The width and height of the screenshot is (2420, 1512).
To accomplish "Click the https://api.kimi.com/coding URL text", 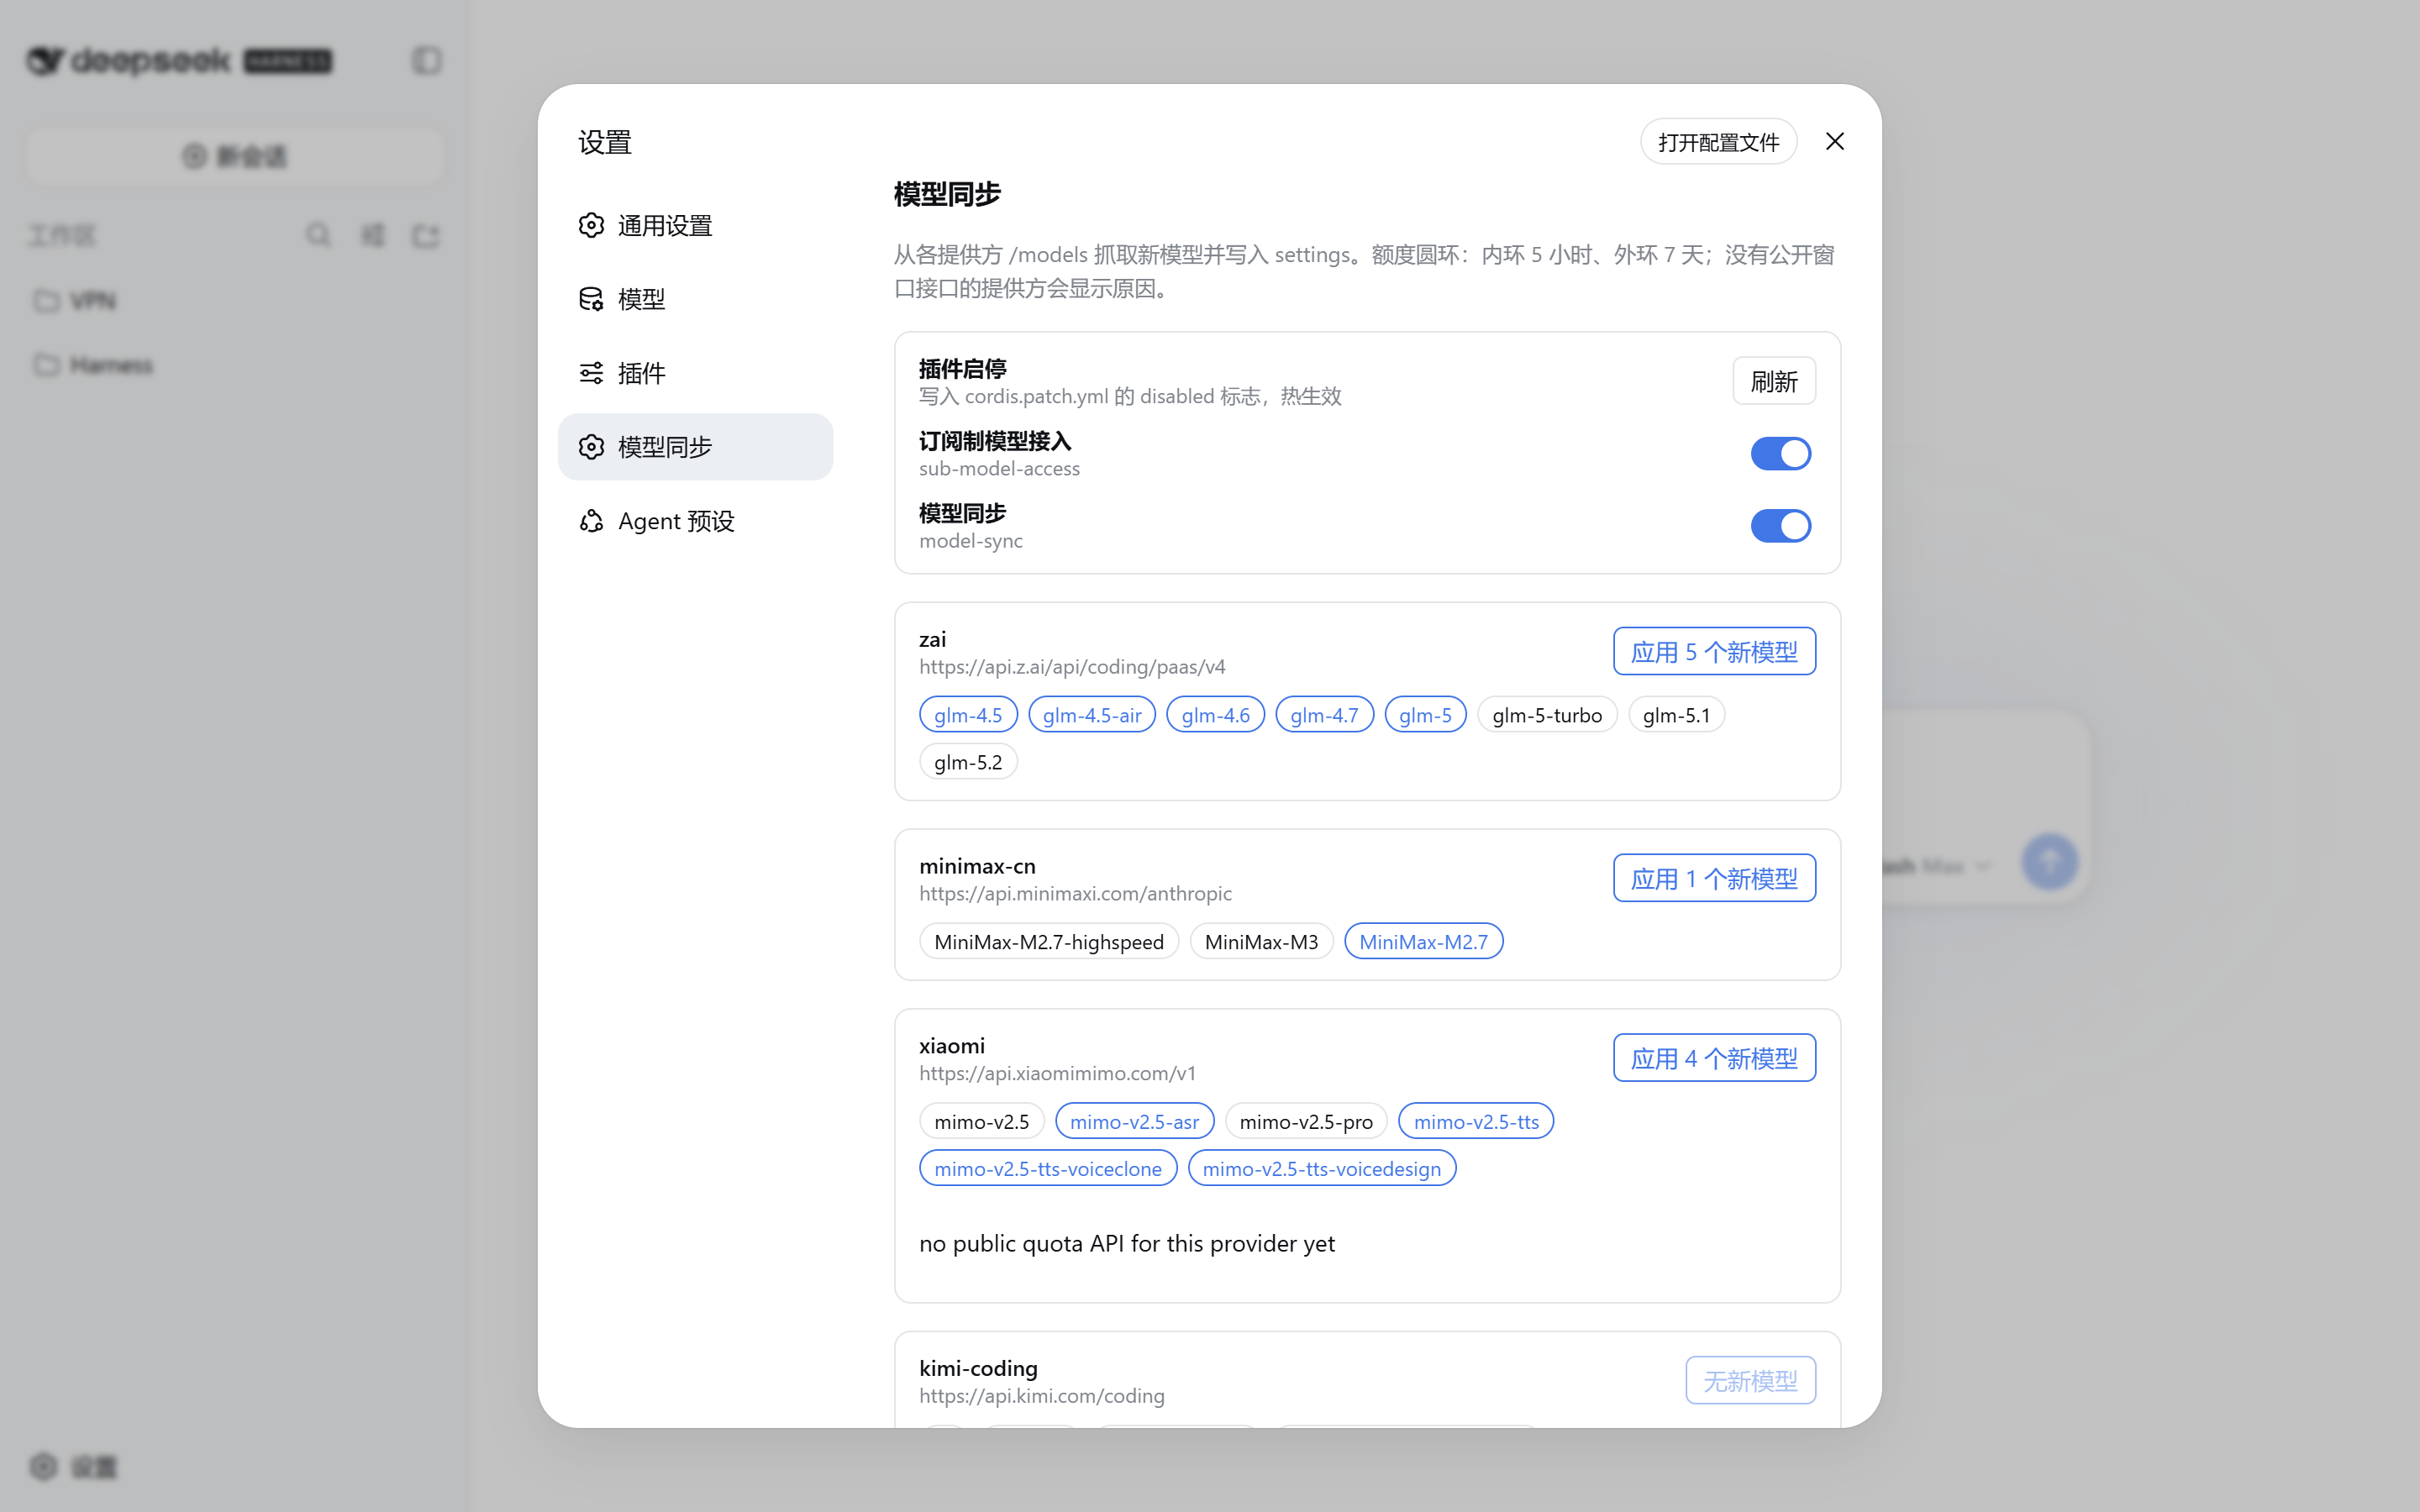I will 1041,1395.
